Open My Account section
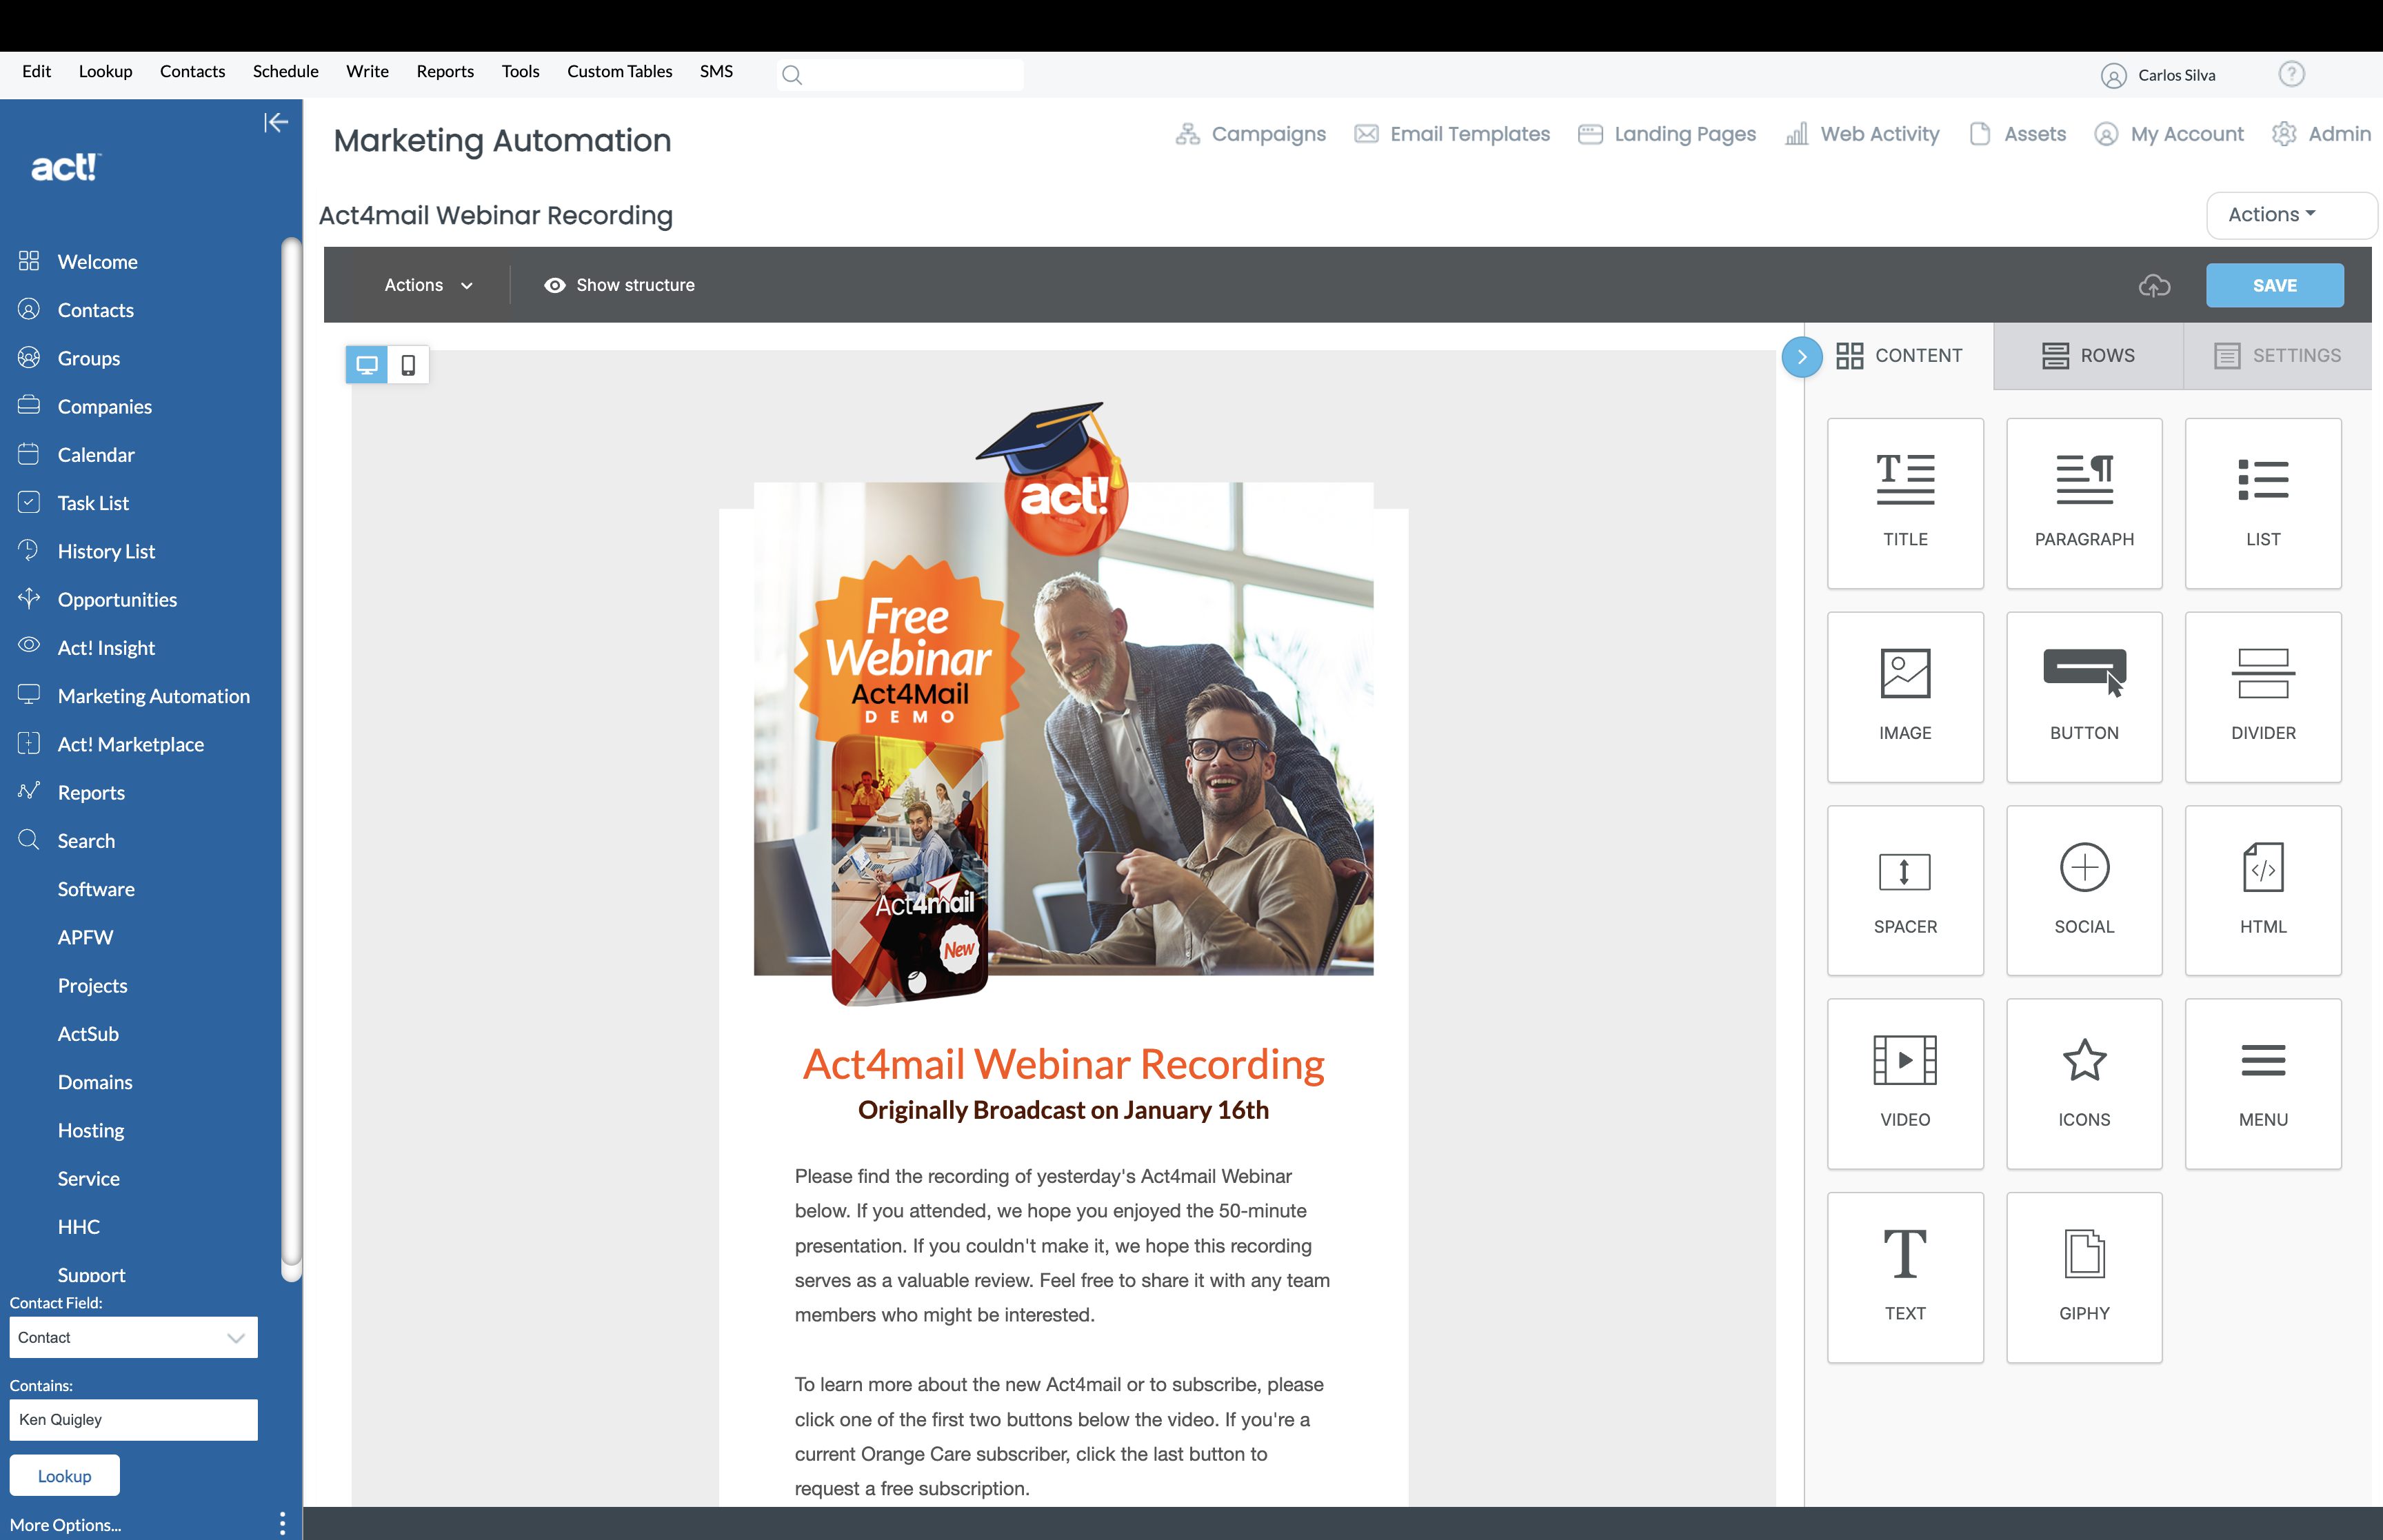Viewport: 2383px width, 1540px height. point(2168,134)
